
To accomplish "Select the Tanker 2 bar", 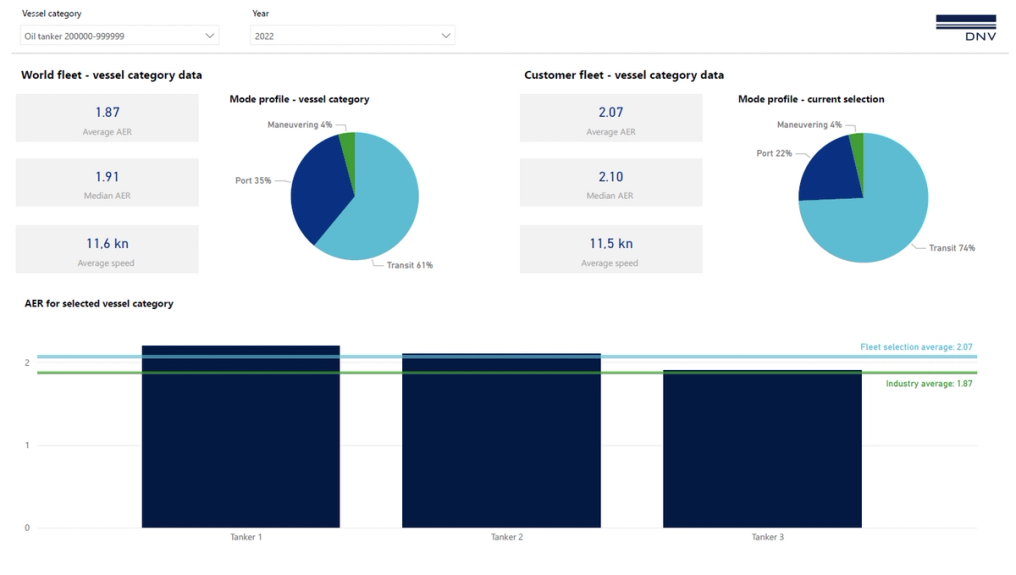I will point(501,440).
